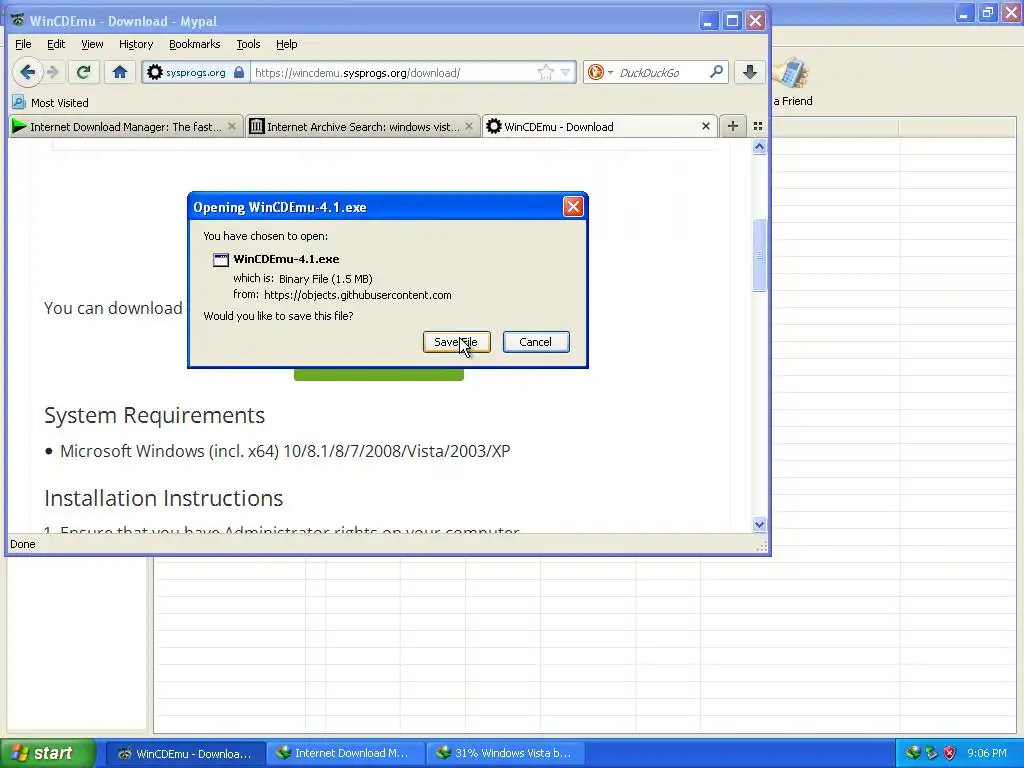Open the File menu
1024x768 pixels.
23,44
